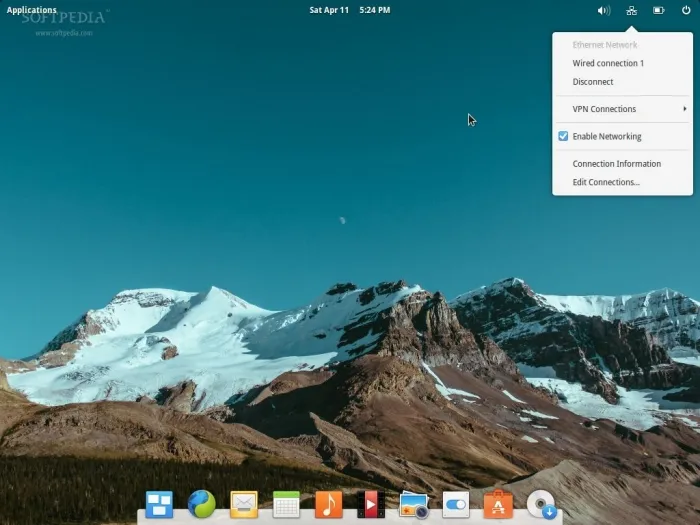The image size is (700, 525).
Task: Open the Videos app in the dock
Action: pos(371,504)
